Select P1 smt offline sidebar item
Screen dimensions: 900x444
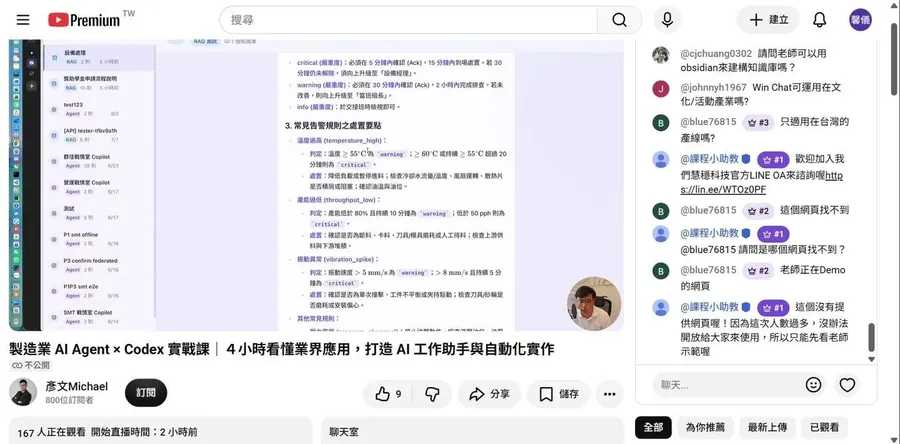[x=99, y=239]
